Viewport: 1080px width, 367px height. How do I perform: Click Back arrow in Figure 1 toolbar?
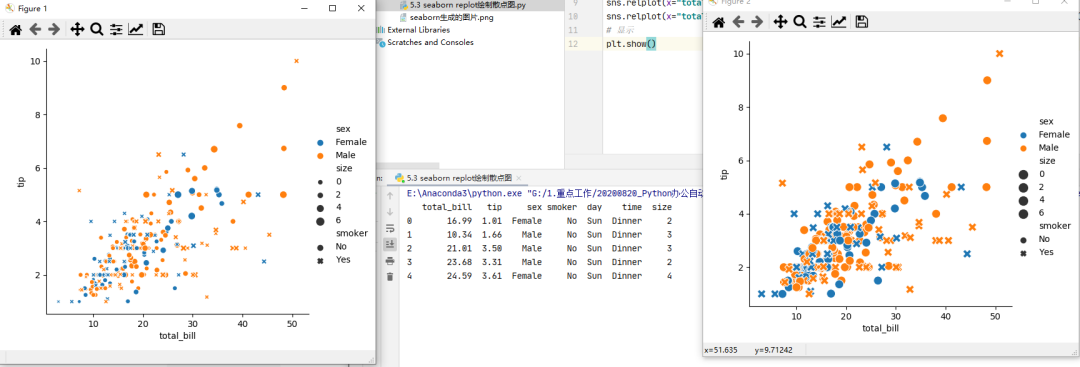click(x=35, y=29)
